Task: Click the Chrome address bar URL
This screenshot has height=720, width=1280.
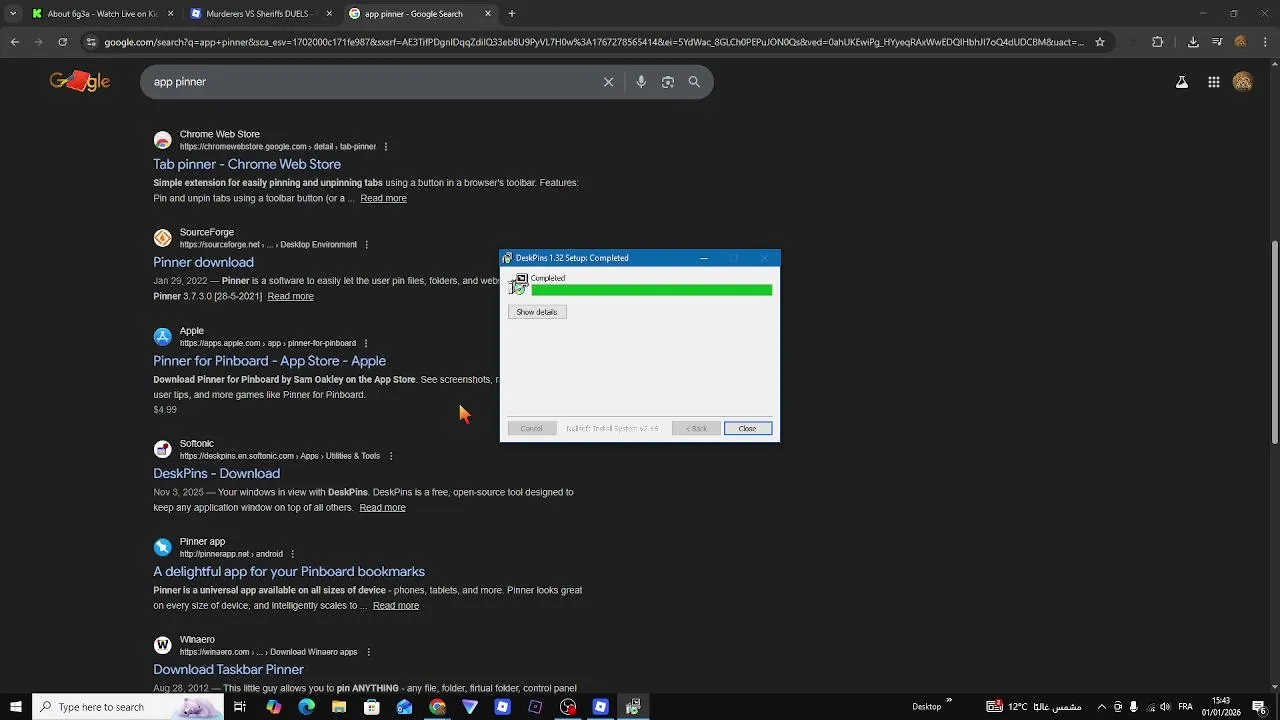Action: tap(594, 42)
